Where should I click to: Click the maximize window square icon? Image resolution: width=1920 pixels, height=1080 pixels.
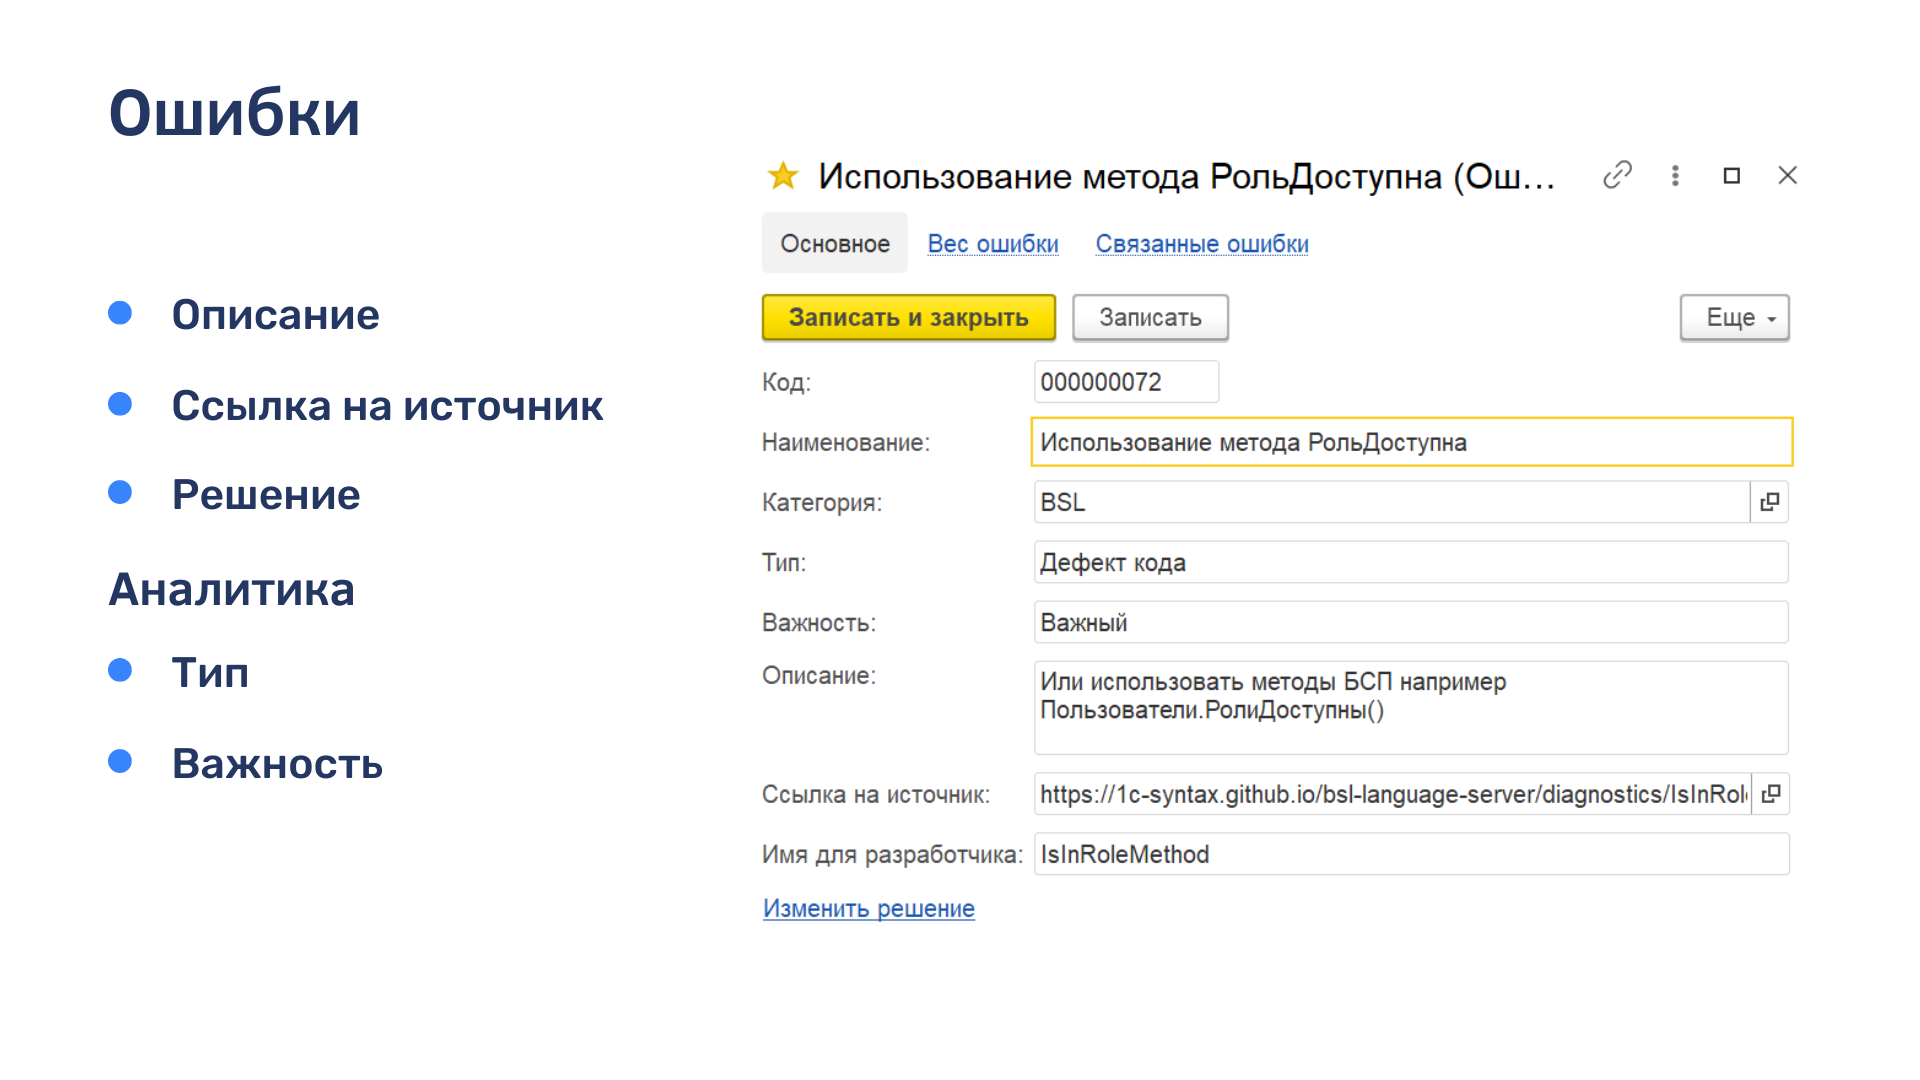click(1732, 176)
